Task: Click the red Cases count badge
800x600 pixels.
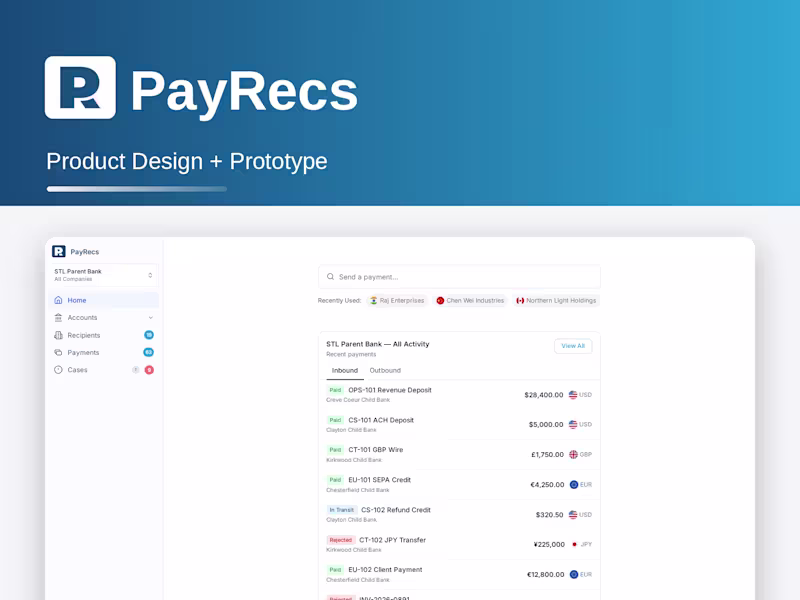Action: [149, 370]
